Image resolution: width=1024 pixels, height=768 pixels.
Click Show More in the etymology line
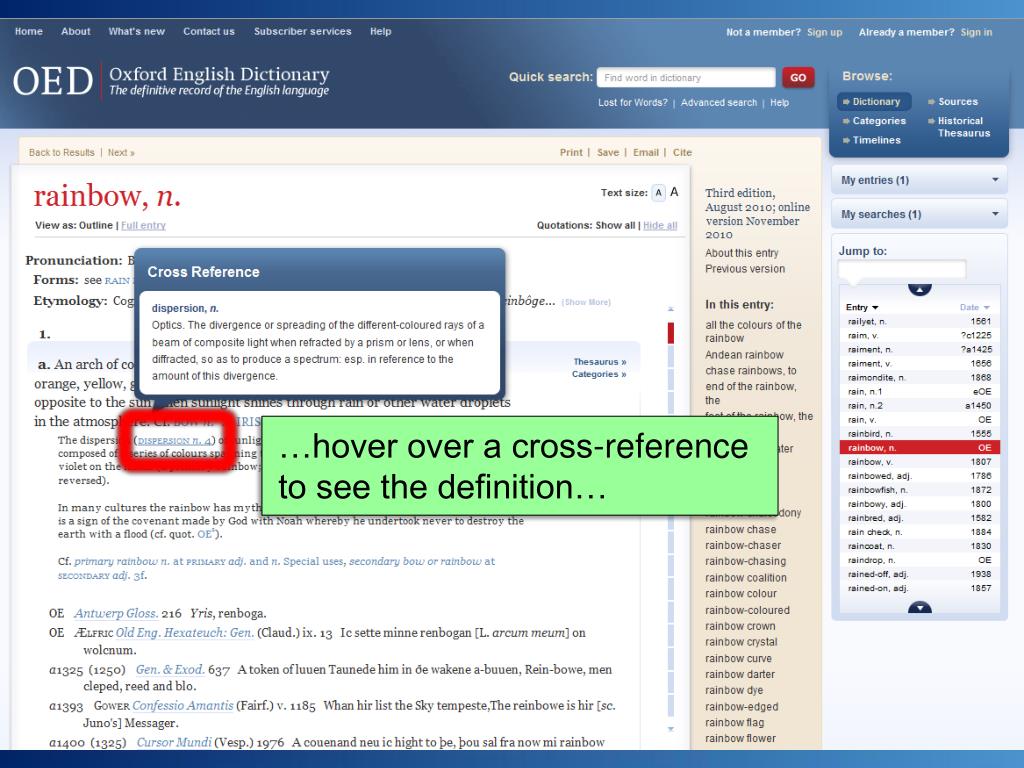pos(586,302)
